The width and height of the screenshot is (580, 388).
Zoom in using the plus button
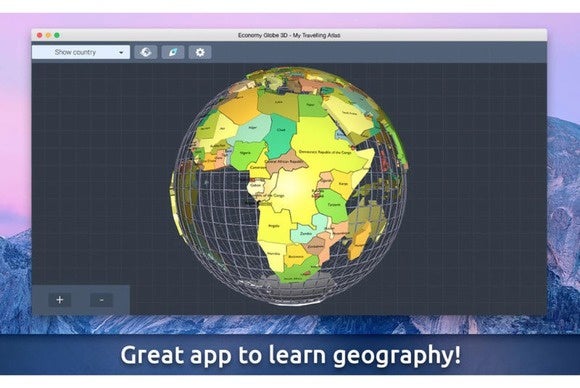pos(60,300)
